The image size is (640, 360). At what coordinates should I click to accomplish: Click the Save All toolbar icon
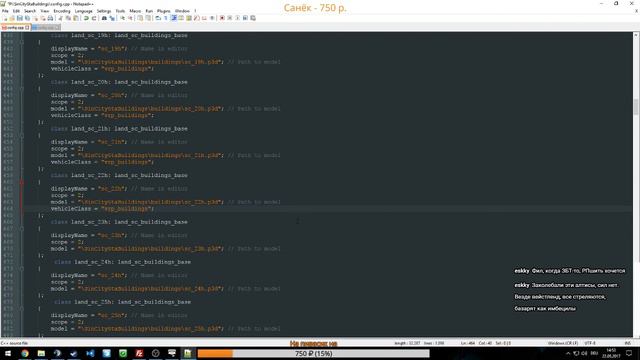[x=27, y=18]
